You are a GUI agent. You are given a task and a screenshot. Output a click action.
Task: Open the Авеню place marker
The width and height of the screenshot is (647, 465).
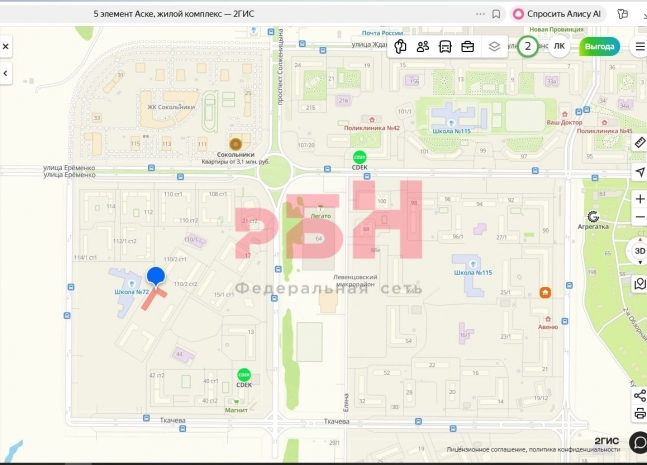pos(548,319)
